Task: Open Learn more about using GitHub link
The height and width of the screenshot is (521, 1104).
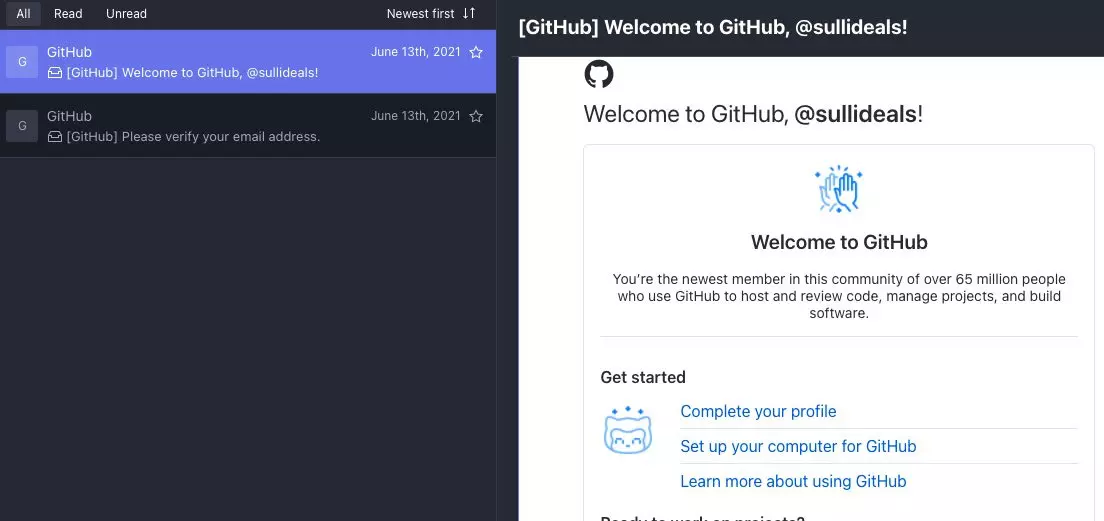Action: tap(793, 482)
